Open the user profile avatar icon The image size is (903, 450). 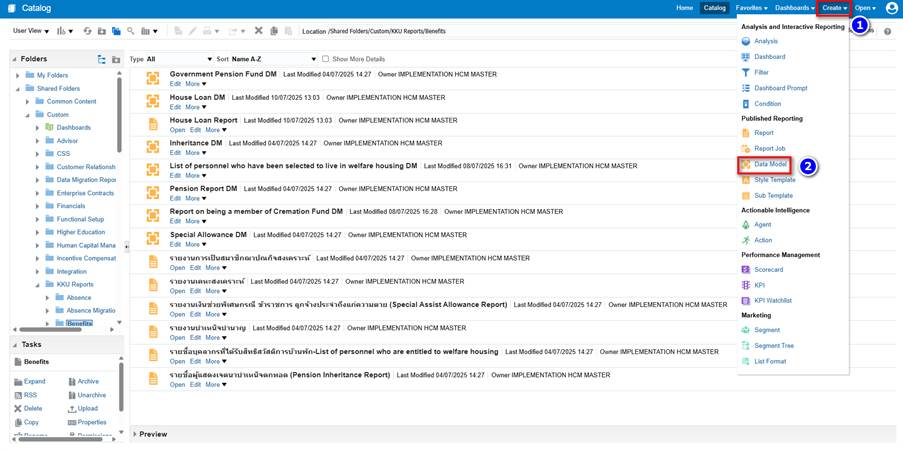891,8
